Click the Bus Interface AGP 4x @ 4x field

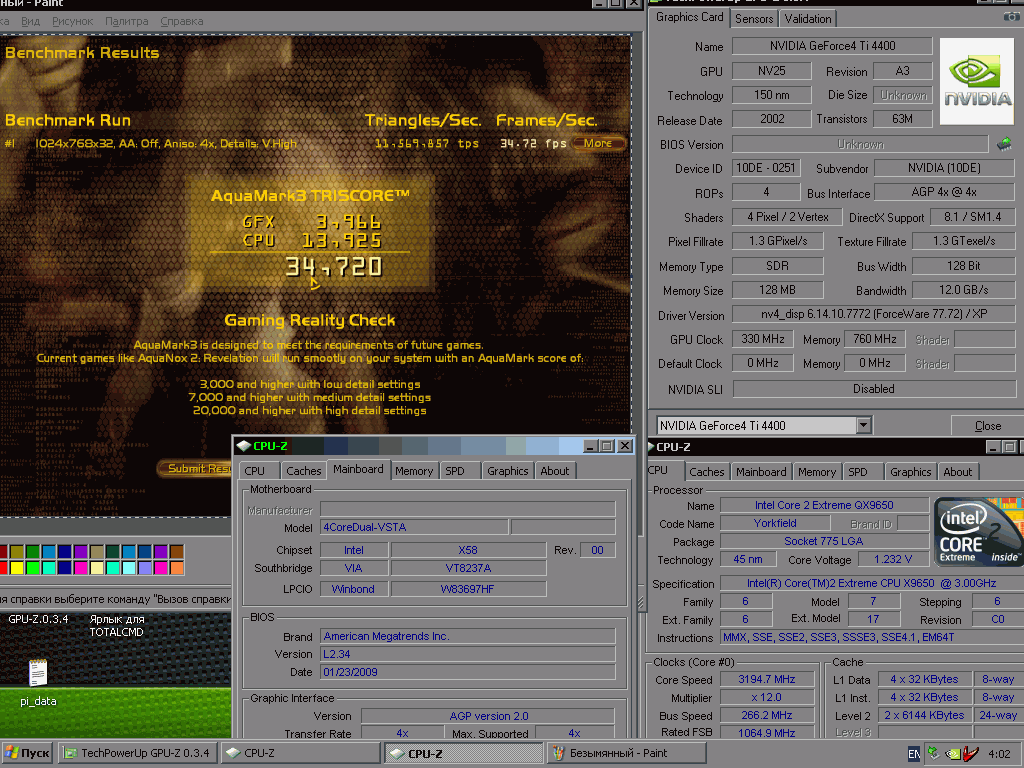pyautogui.click(x=944, y=192)
